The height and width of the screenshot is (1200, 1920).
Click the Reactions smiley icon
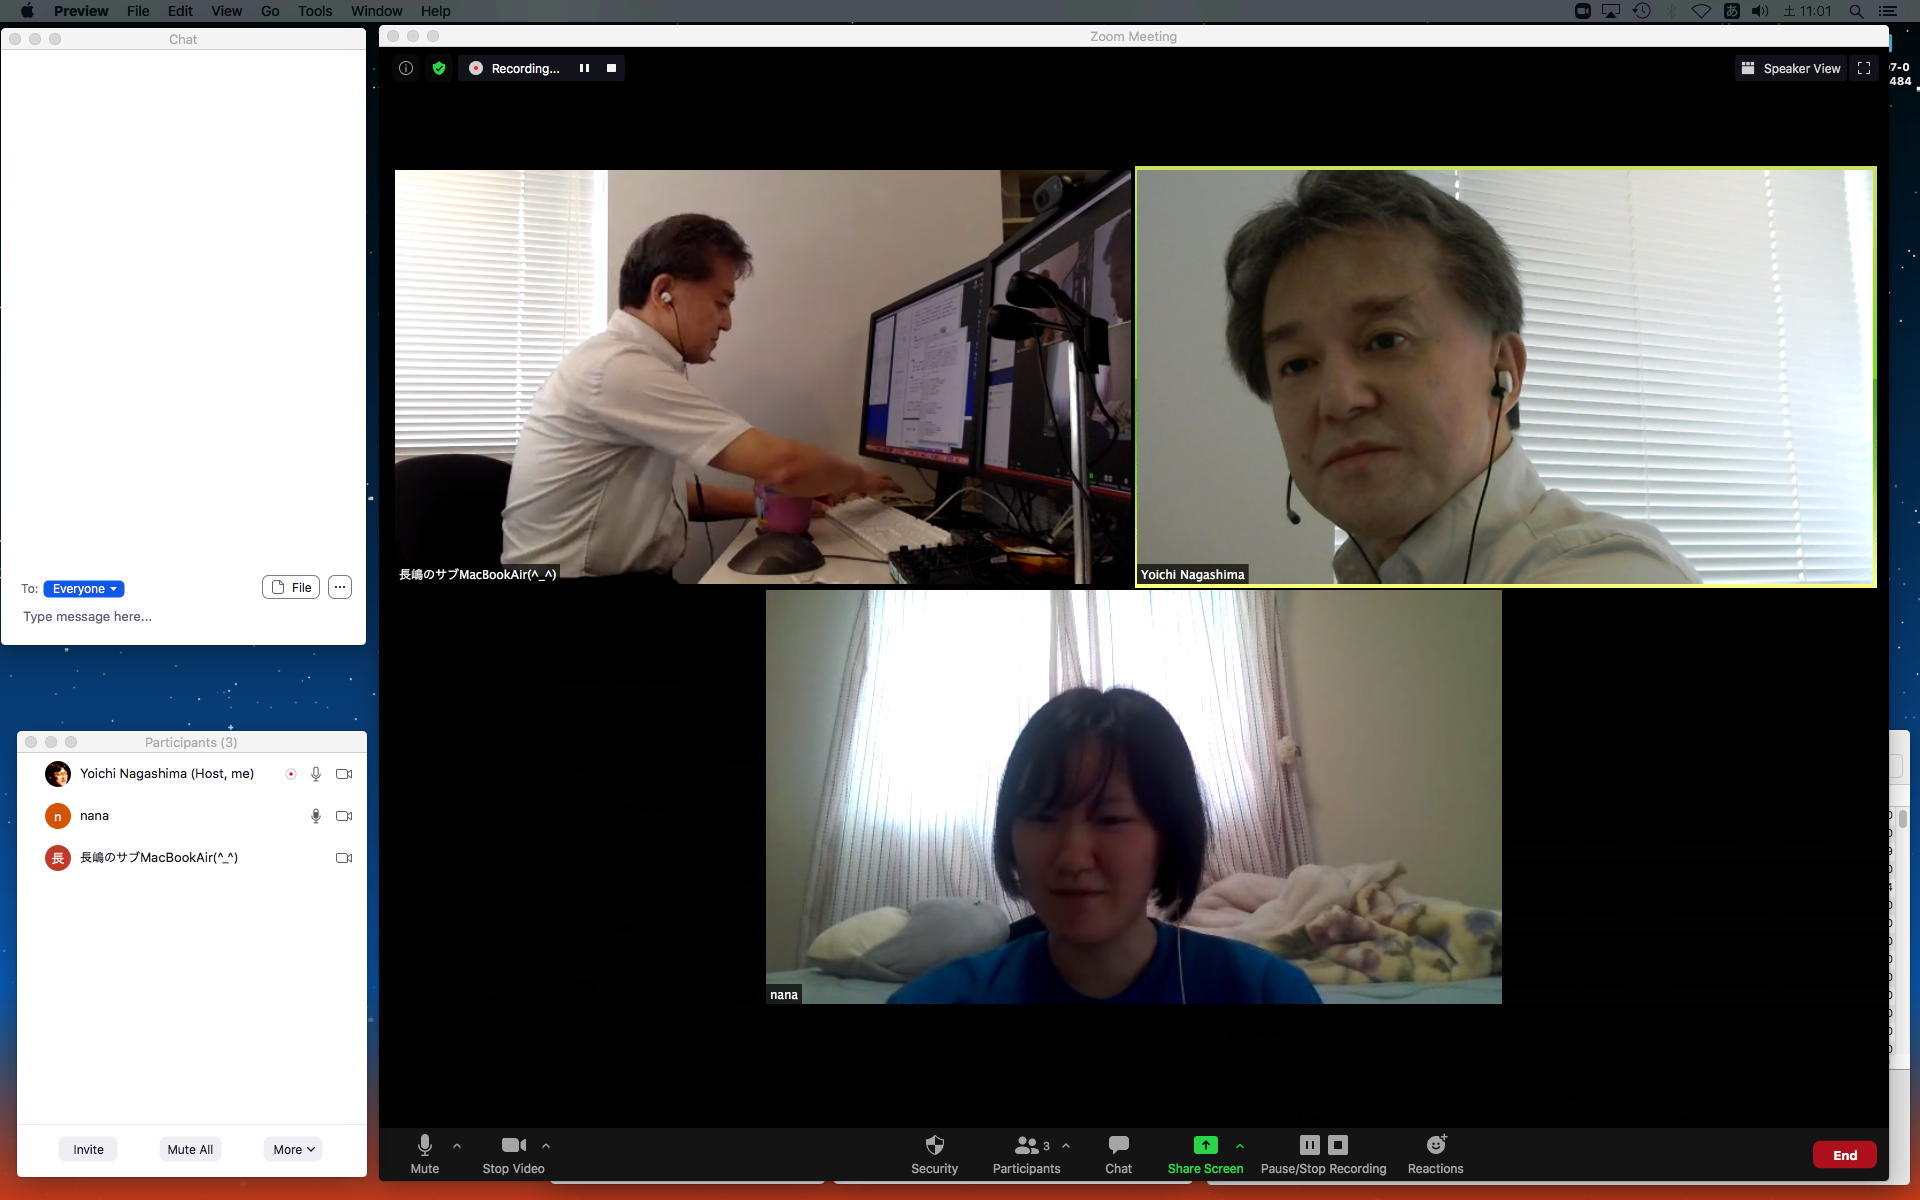click(1435, 1145)
